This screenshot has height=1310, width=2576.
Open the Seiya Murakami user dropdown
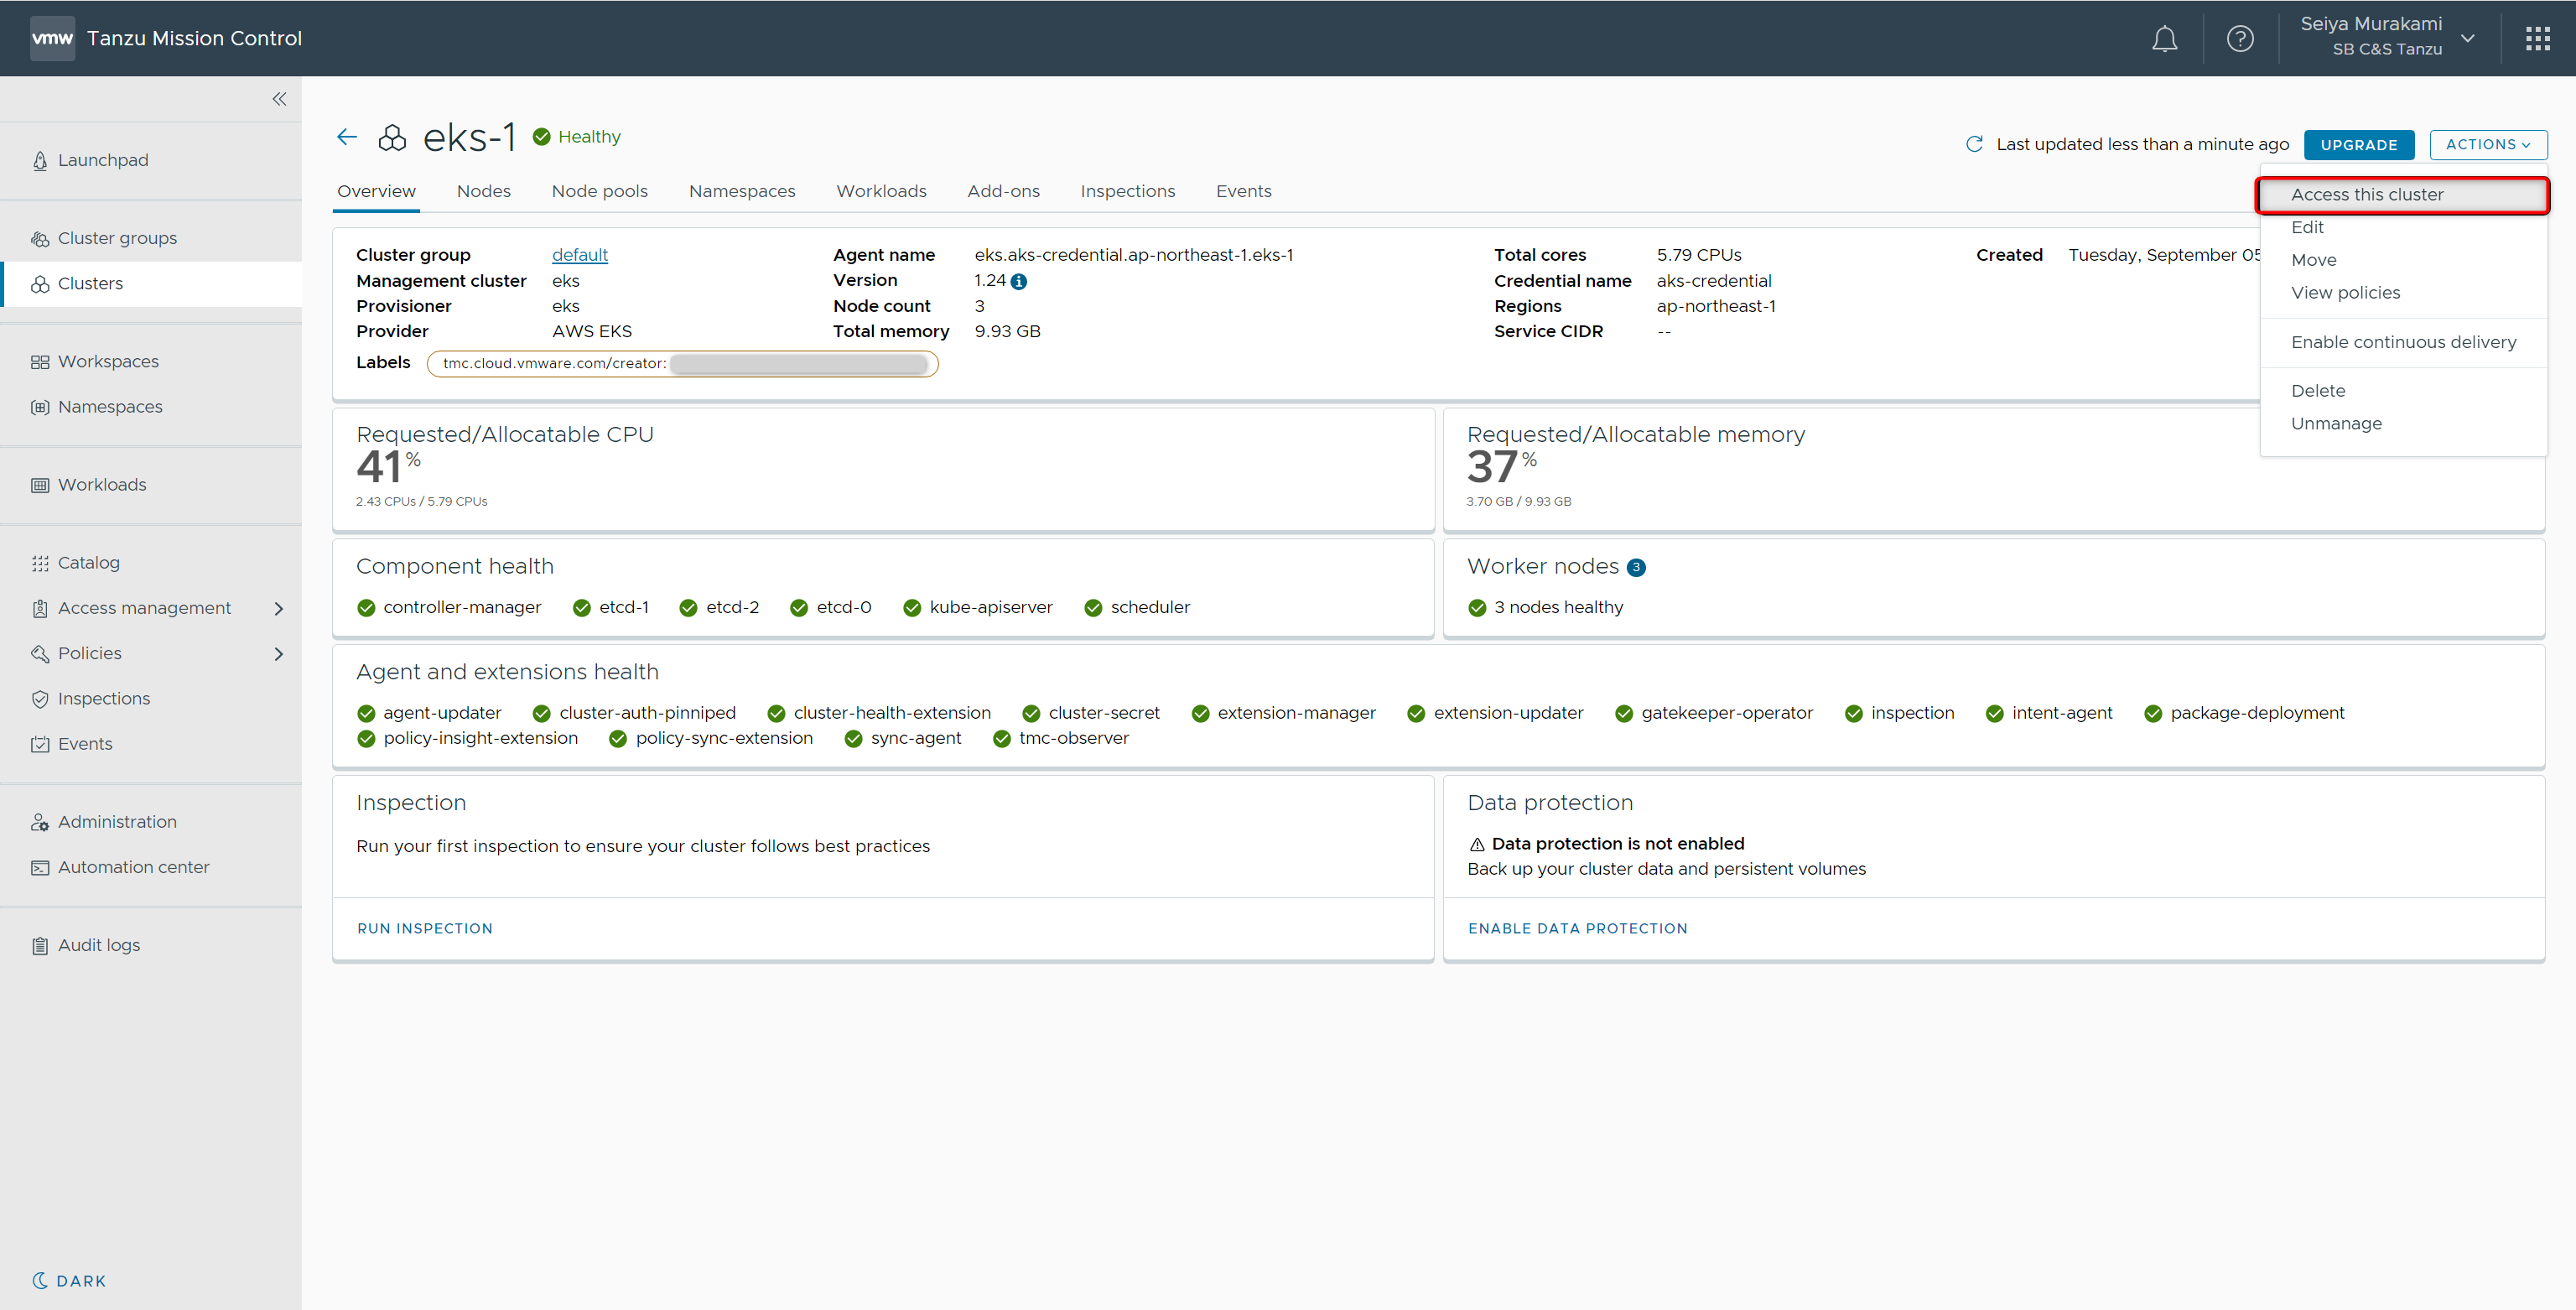point(2467,38)
